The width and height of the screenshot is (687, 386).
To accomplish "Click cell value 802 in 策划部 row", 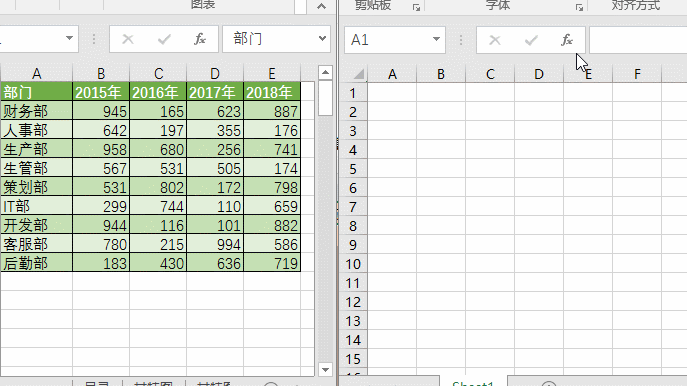I will coord(158,187).
